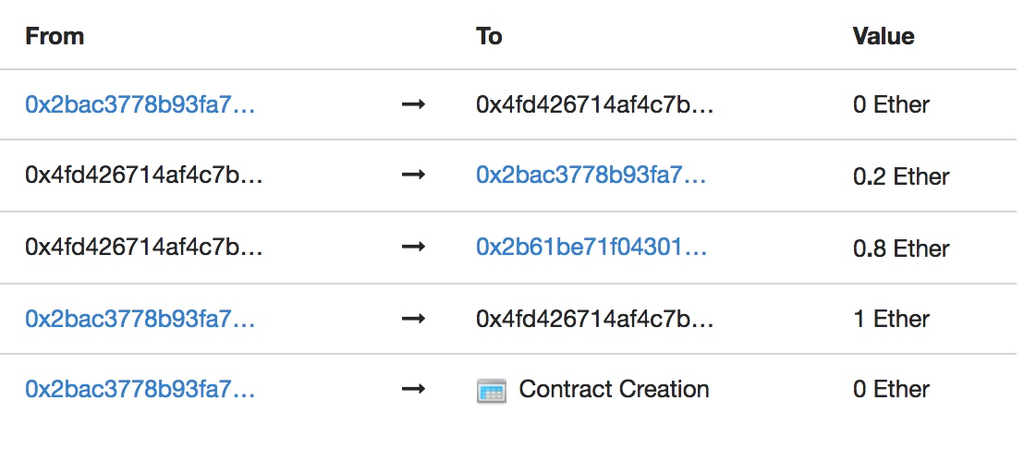Click the 0.2 Ether value cell
This screenshot has height=449, width=1024.
[x=901, y=177]
